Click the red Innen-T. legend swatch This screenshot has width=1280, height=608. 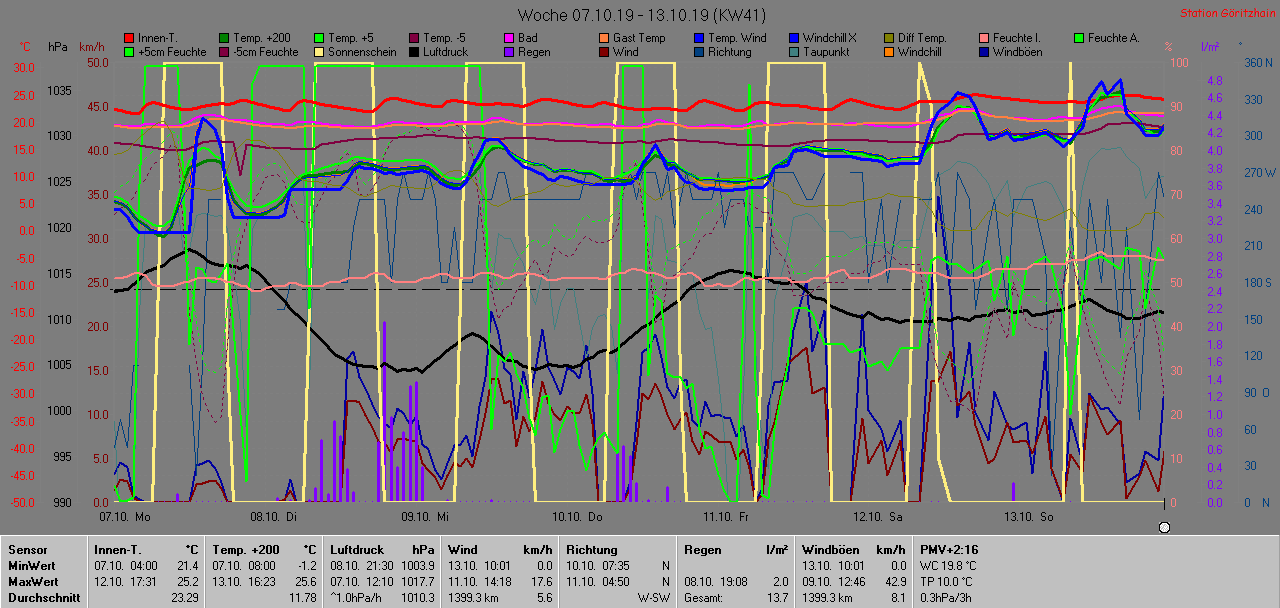pyautogui.click(x=128, y=38)
